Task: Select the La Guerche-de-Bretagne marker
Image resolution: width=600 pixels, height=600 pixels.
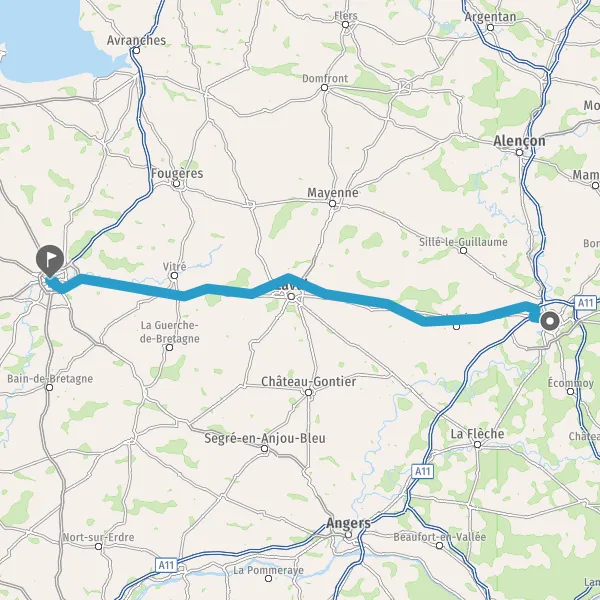Action: pyautogui.click(x=170, y=347)
